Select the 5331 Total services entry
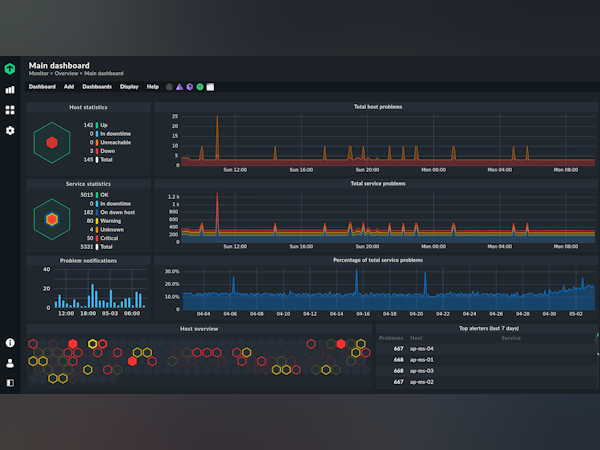Screen dimensions: 600x450 96,247
